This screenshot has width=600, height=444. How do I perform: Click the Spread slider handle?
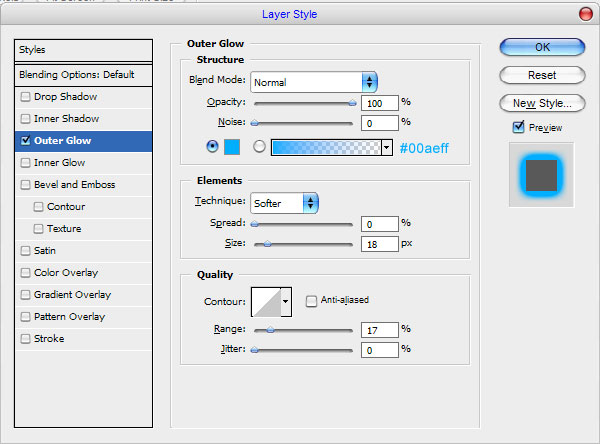point(254,224)
